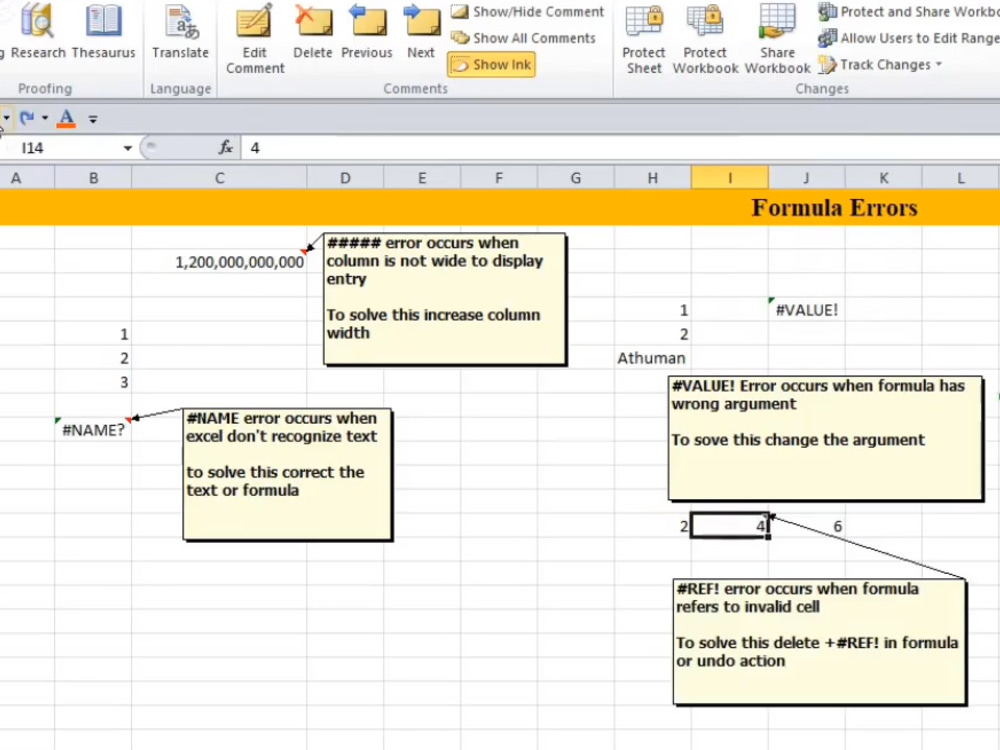Viewport: 1000px width, 750px height.
Task: Click the #REF! error comment box
Action: tap(820, 642)
